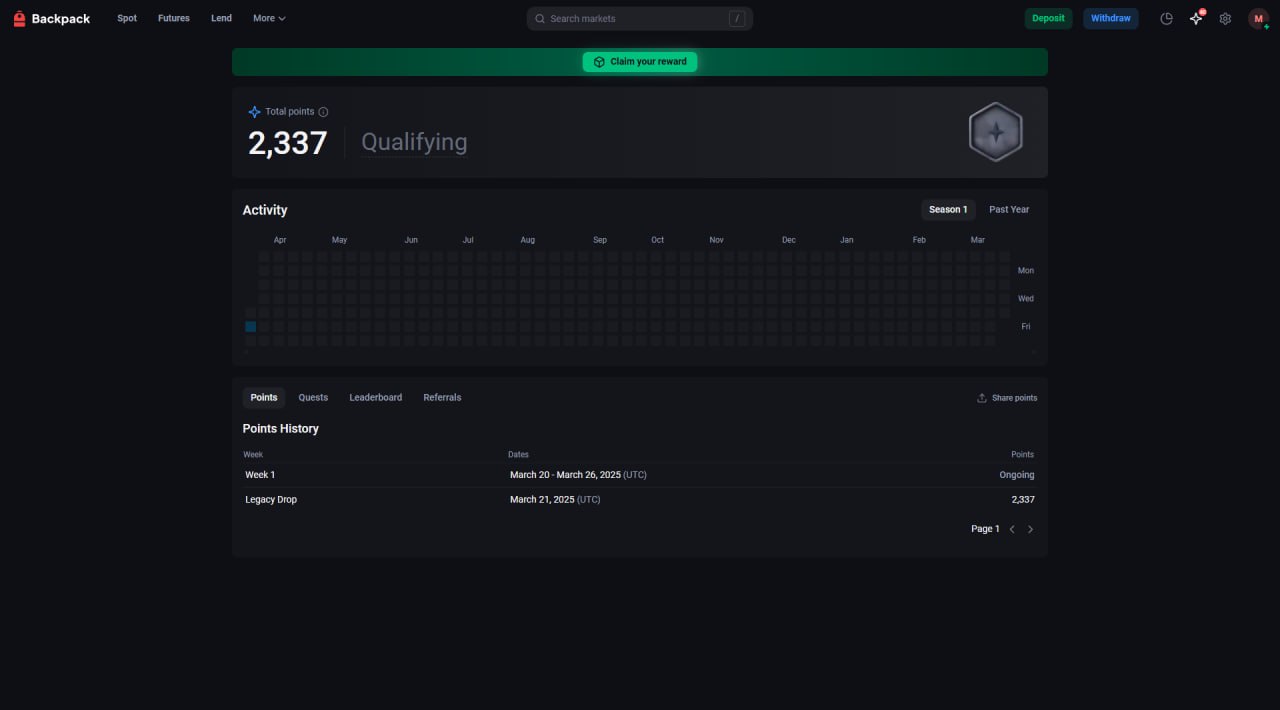
Task: Open the portfolio pie chart icon
Action: (x=1166, y=18)
